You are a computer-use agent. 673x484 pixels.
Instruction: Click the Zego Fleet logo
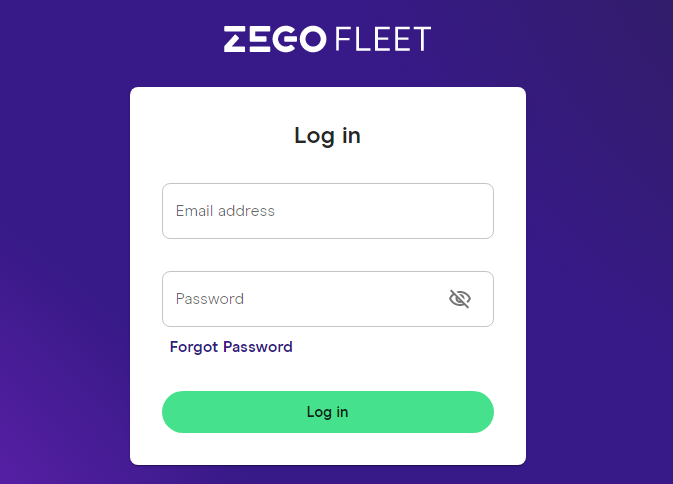(x=327, y=39)
